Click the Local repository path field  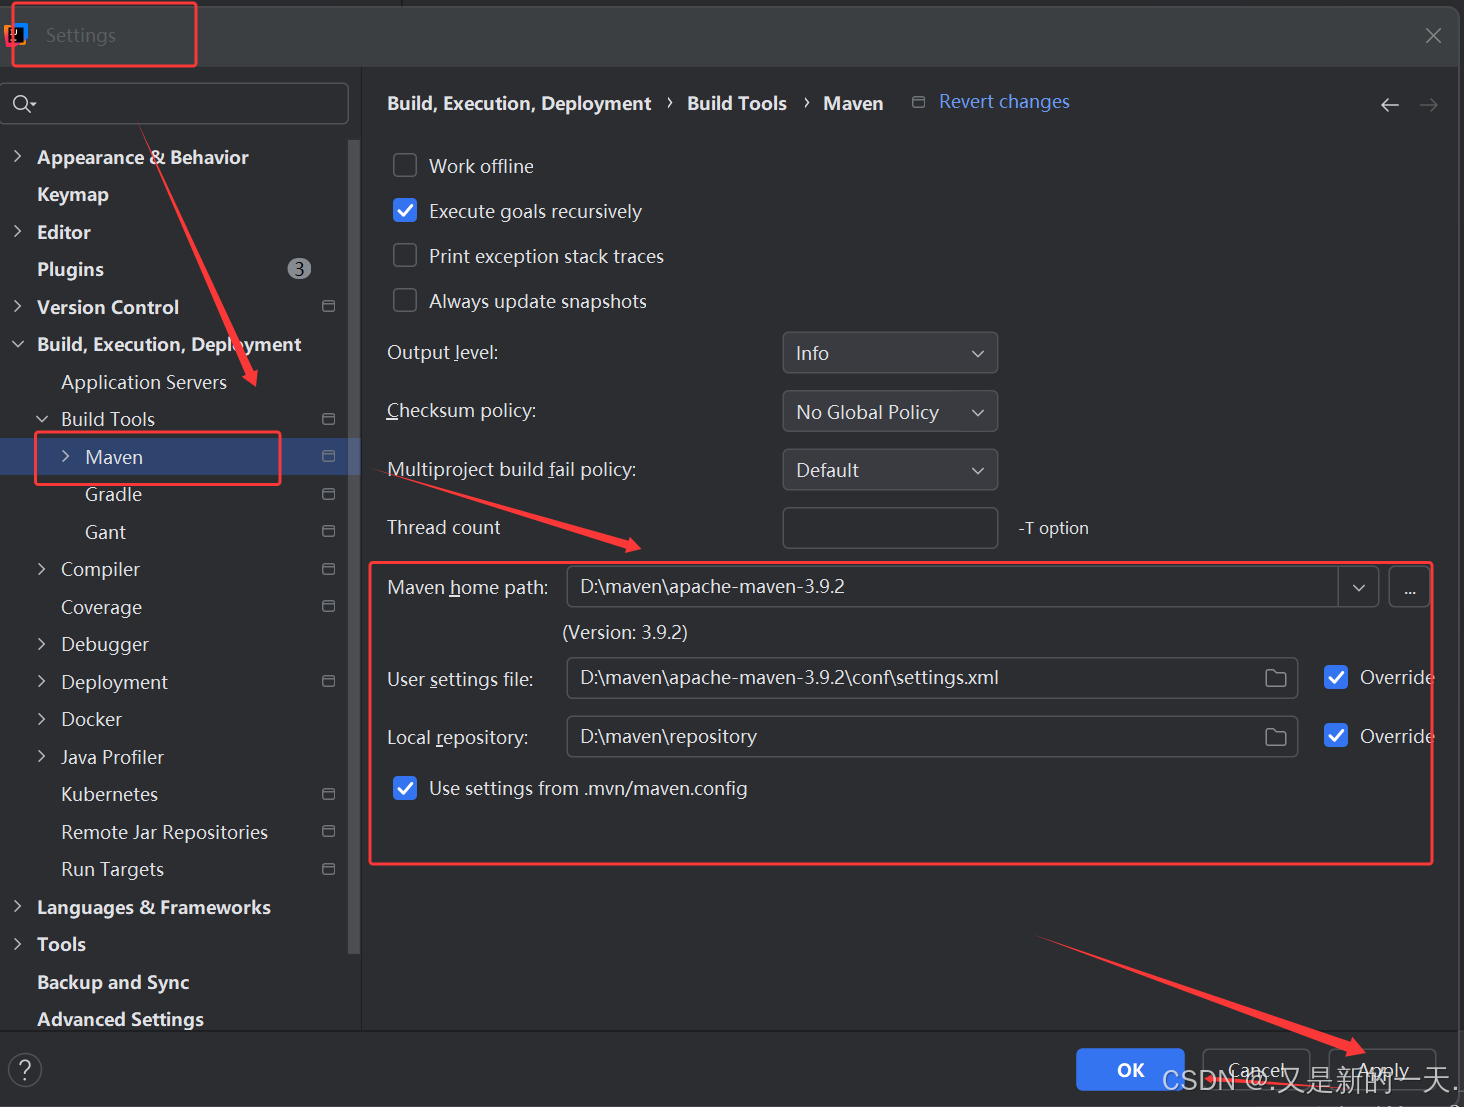tap(932, 737)
